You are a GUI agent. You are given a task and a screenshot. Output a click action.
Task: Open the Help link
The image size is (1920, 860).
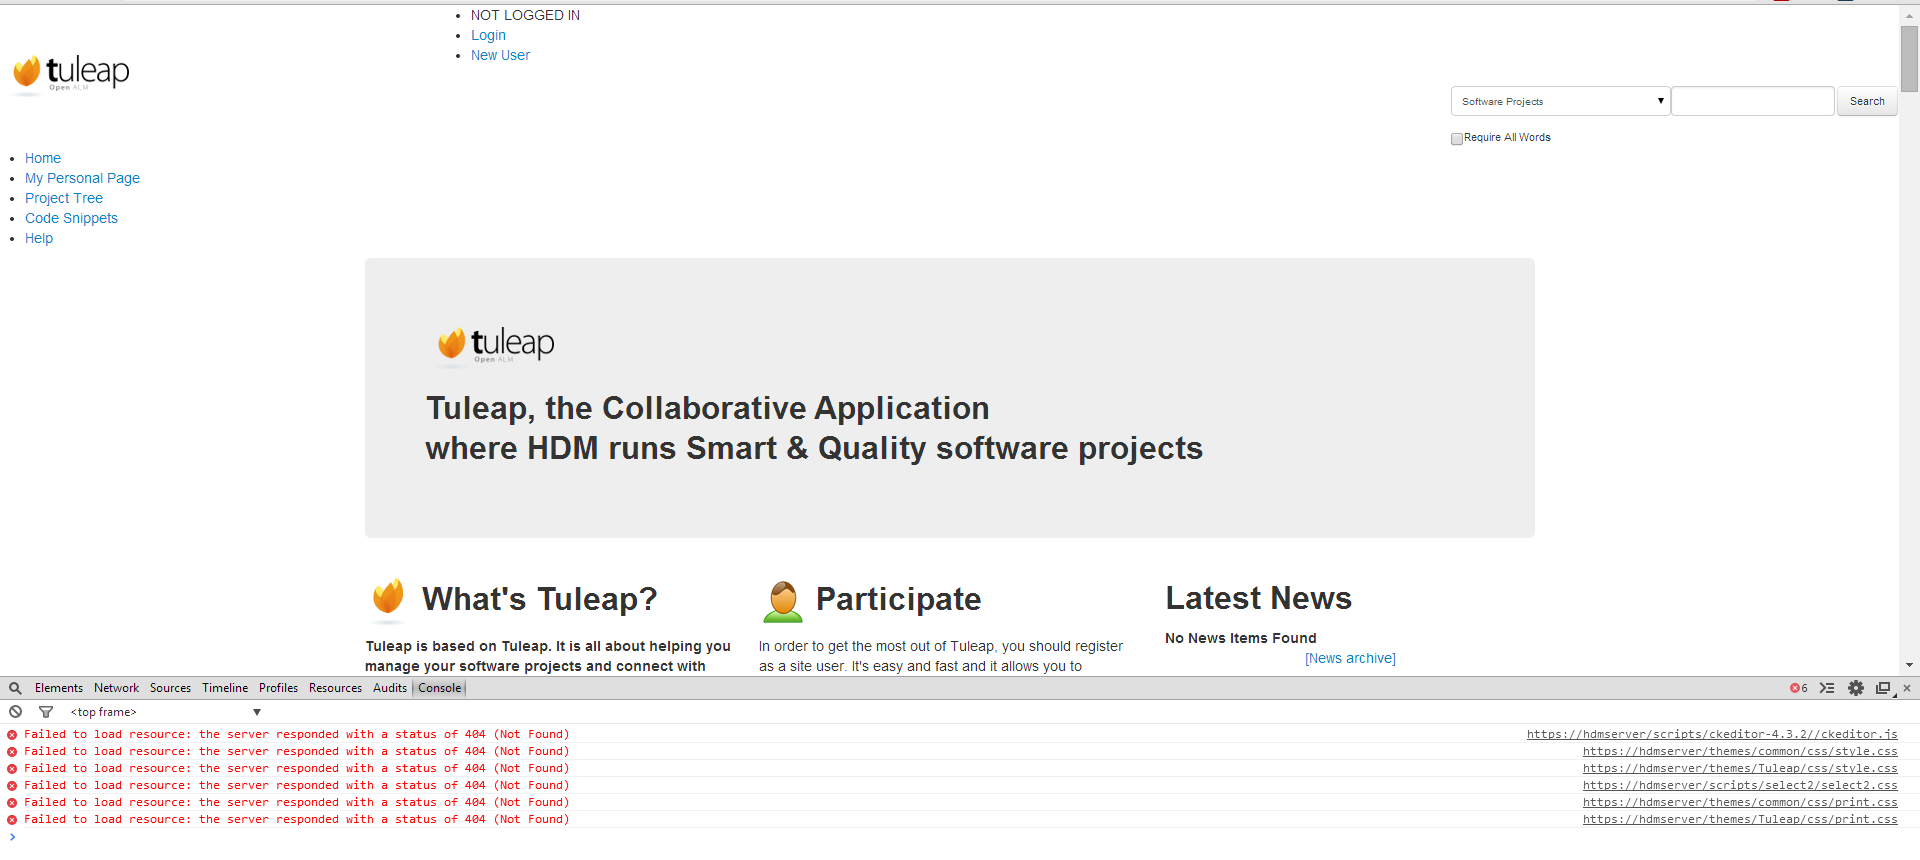(39, 238)
